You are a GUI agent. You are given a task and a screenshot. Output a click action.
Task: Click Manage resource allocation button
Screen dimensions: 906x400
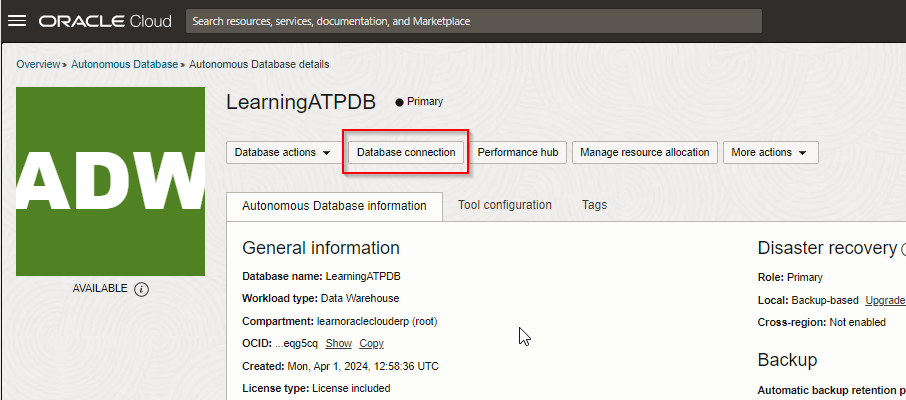(645, 153)
